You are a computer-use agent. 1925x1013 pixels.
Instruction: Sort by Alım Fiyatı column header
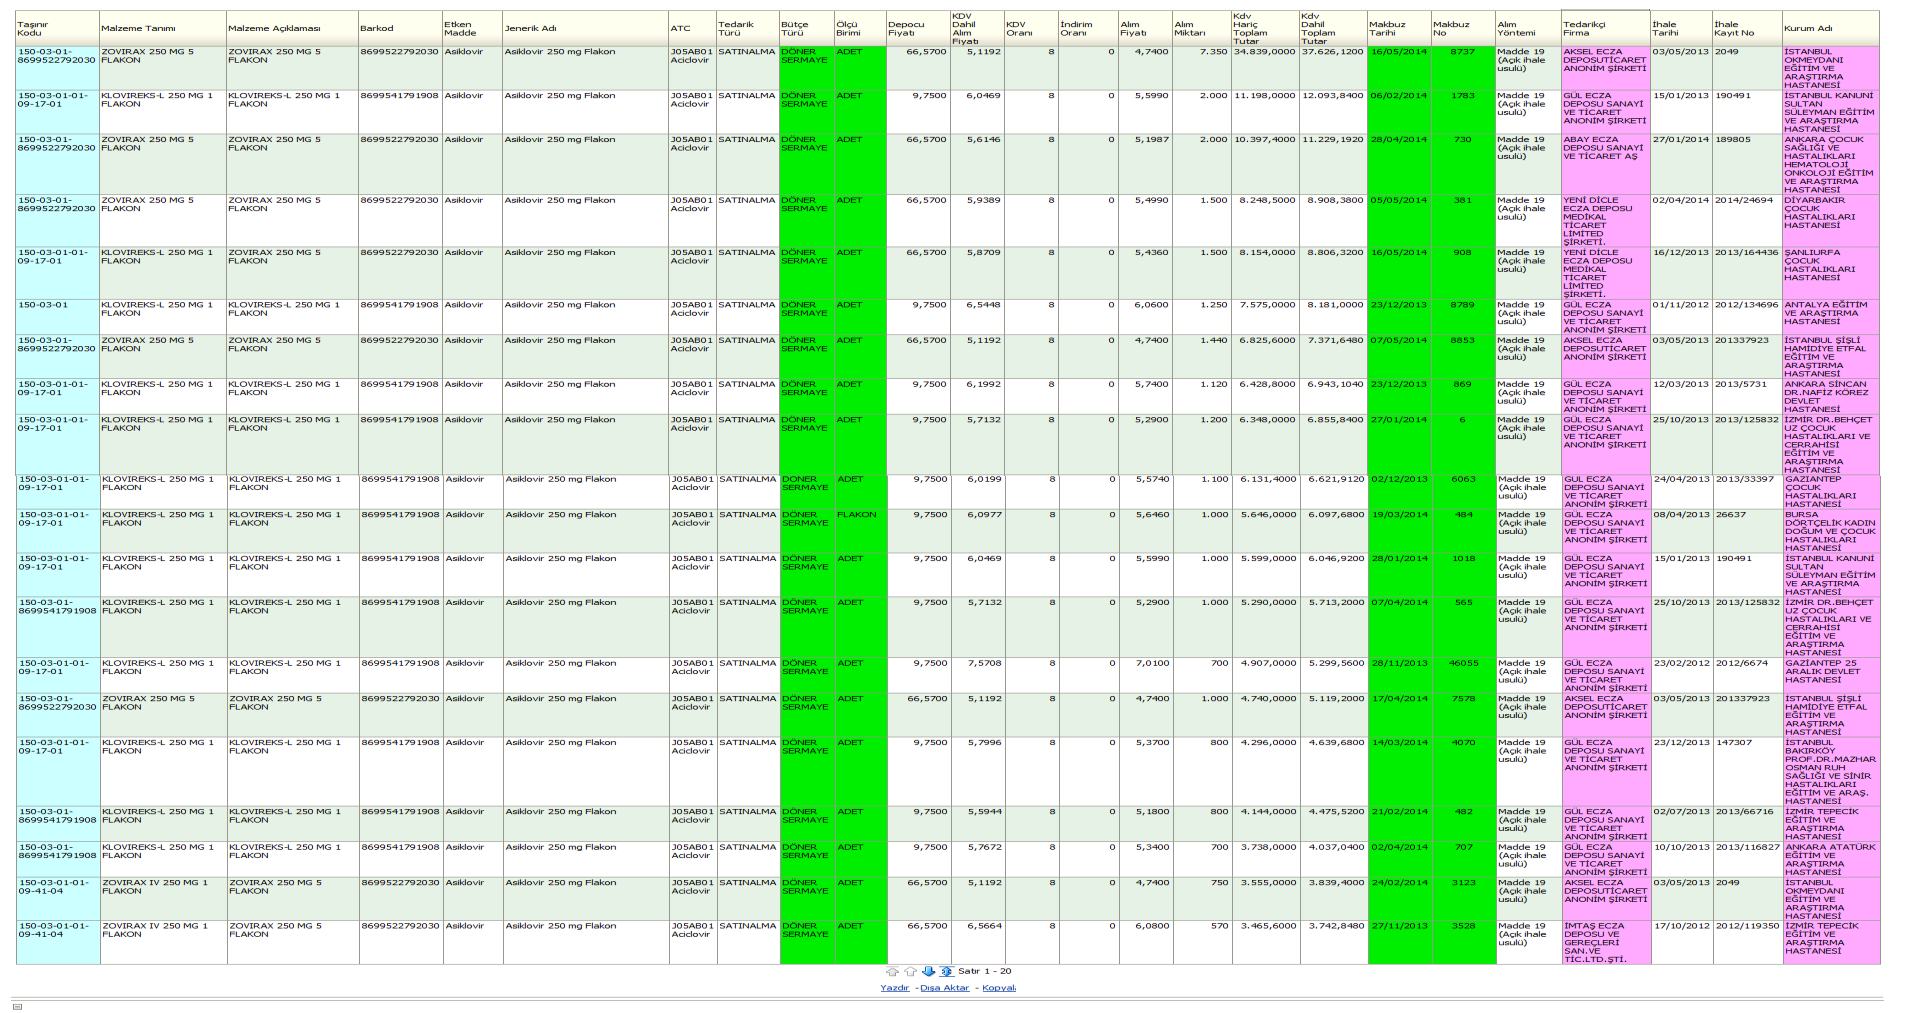coord(1145,28)
